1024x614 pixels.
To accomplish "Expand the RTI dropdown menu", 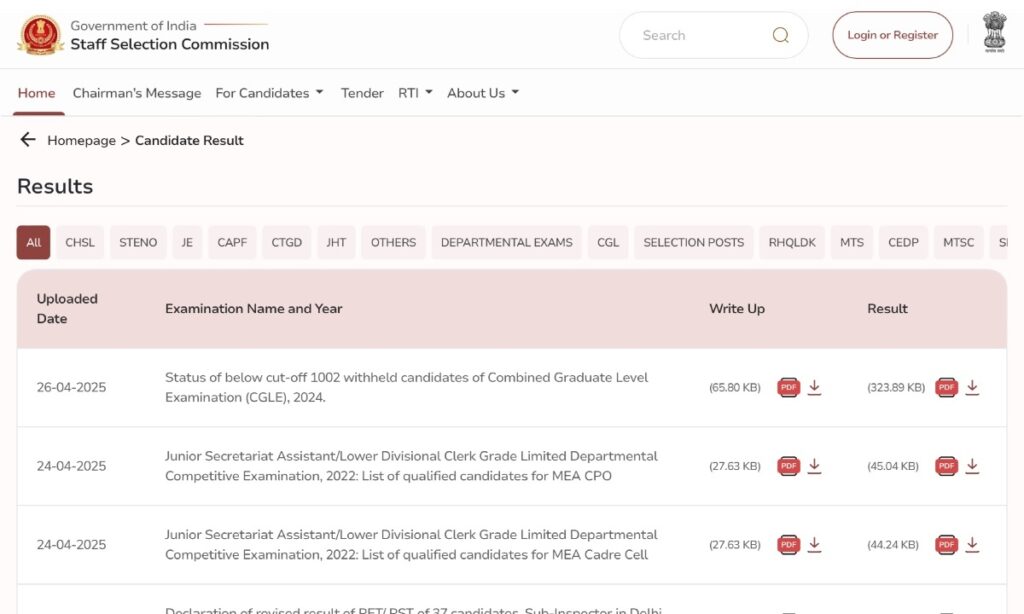I will [415, 93].
